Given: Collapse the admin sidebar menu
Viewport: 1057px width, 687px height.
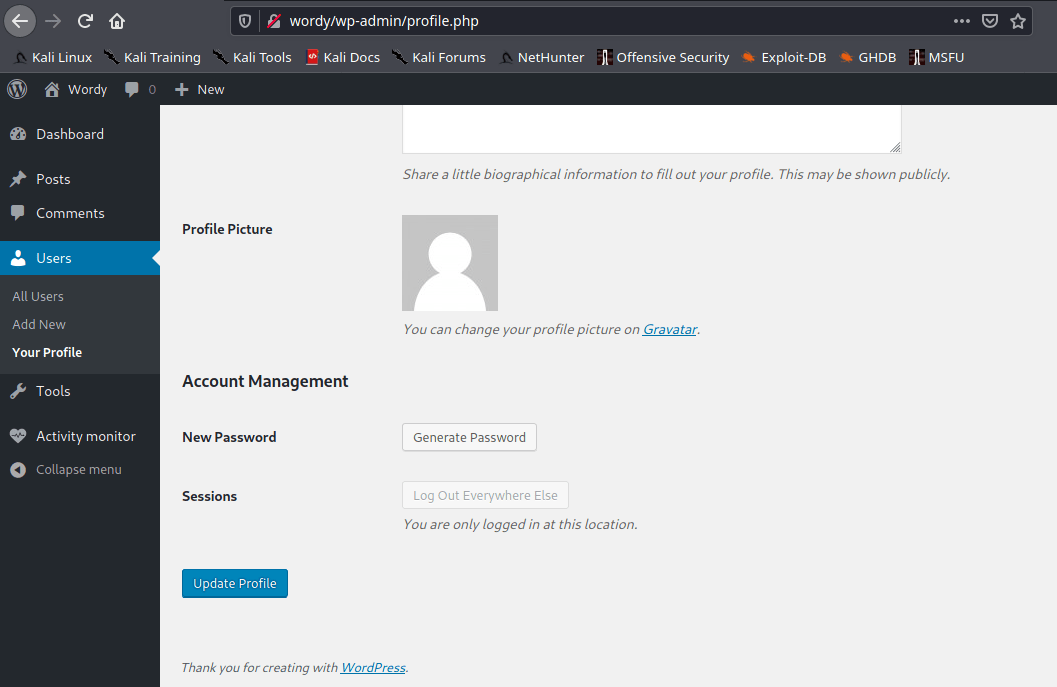Looking at the screenshot, I should coord(78,469).
